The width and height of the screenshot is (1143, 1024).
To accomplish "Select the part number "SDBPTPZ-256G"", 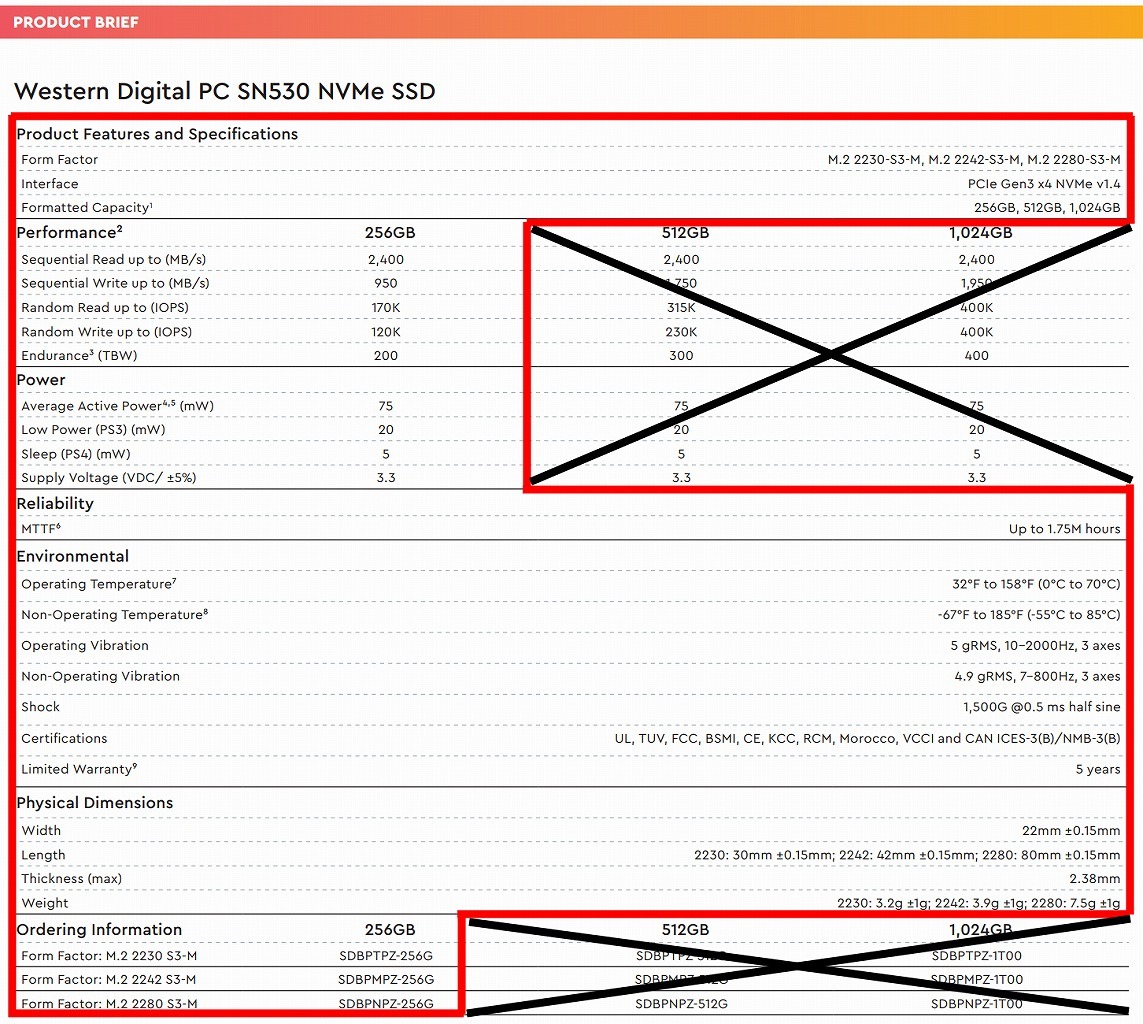I will tap(386, 956).
